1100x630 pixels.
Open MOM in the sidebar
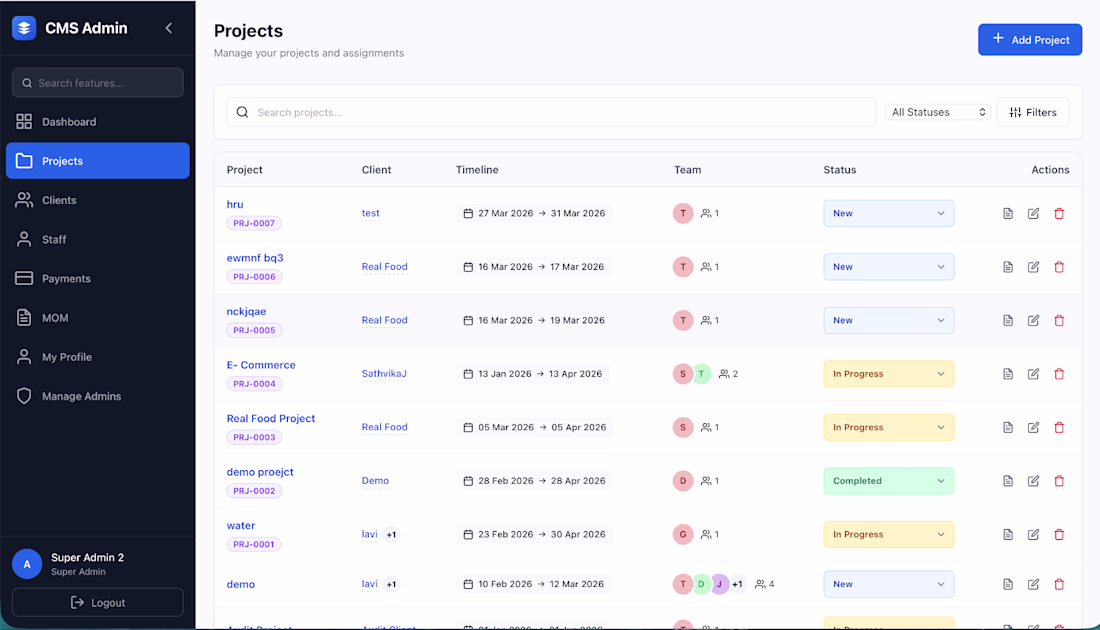98,318
